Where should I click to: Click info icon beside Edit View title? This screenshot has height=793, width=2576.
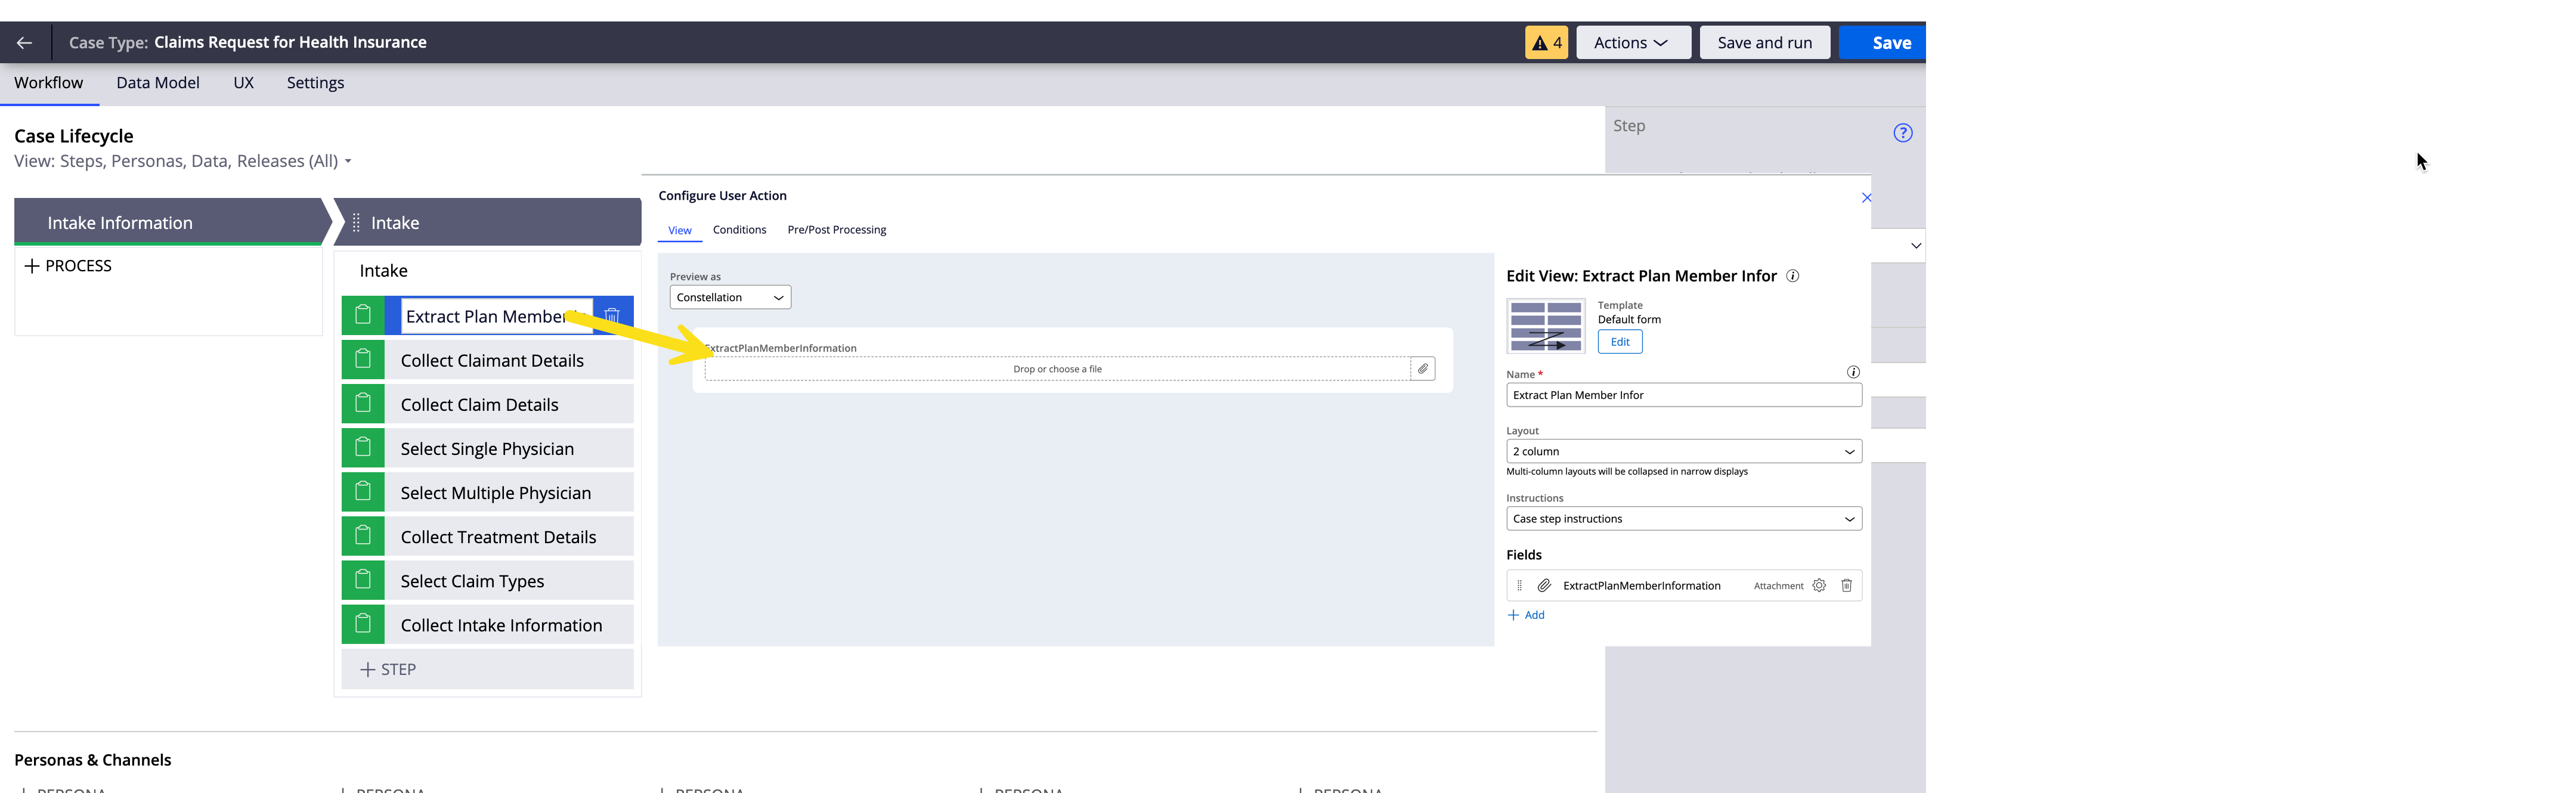1793,276
